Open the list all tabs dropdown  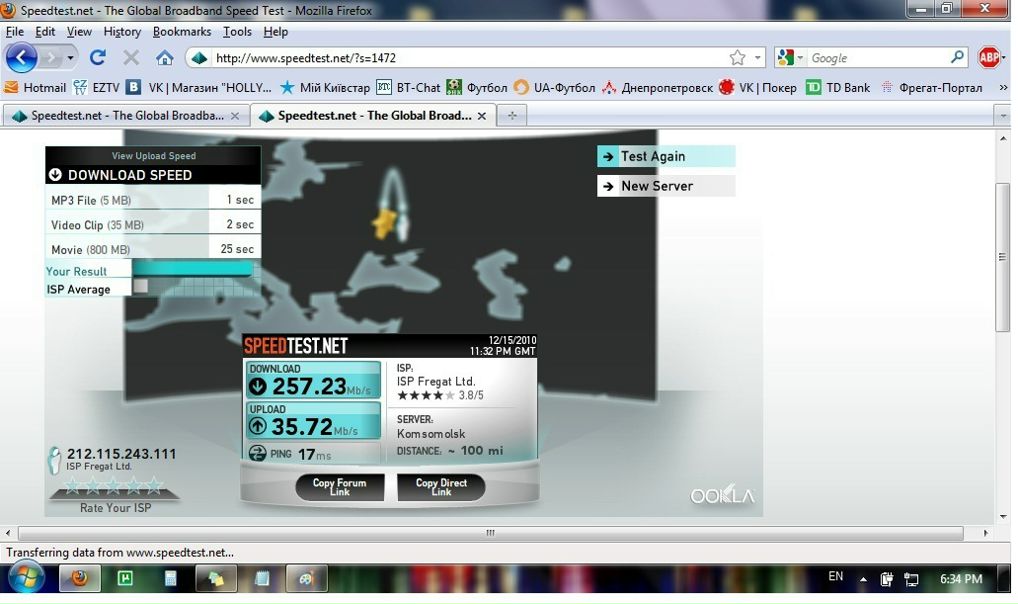(x=1003, y=116)
